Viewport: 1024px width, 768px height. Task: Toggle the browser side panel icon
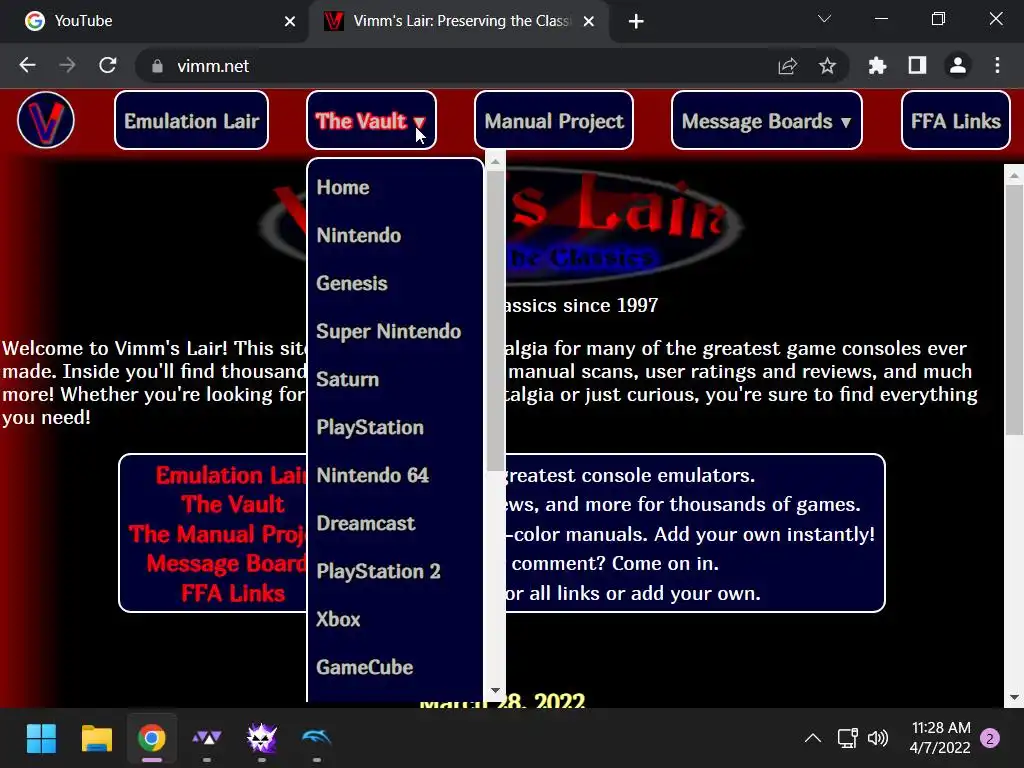coord(918,65)
